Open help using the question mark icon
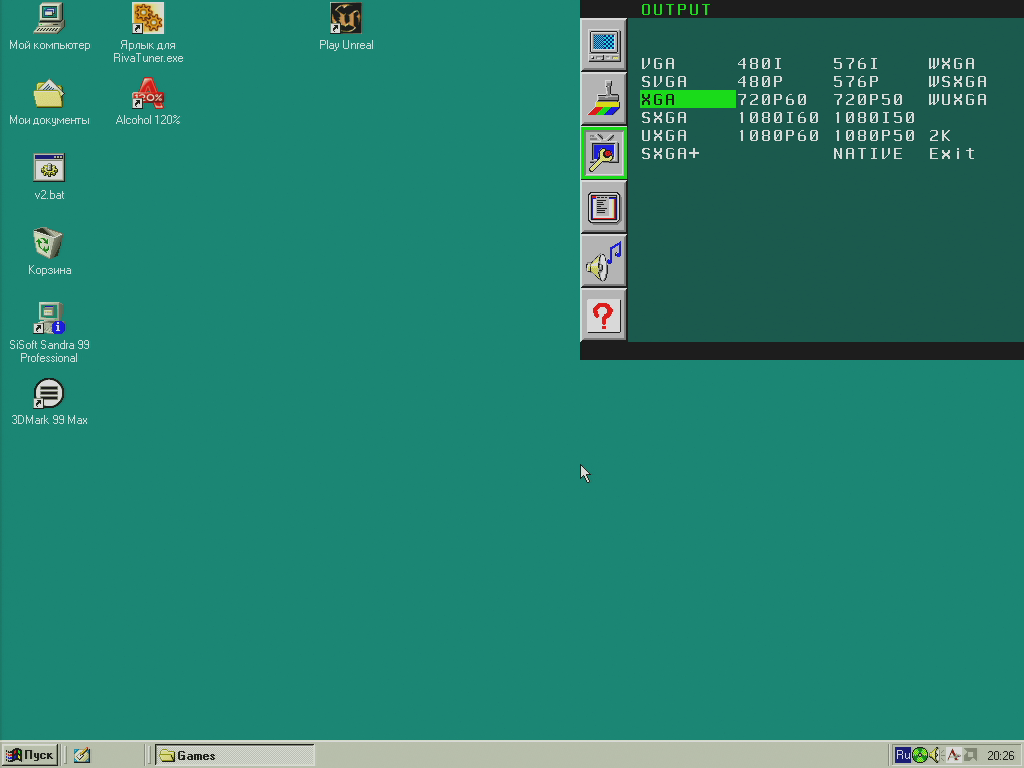This screenshot has width=1024, height=768. pos(603,315)
